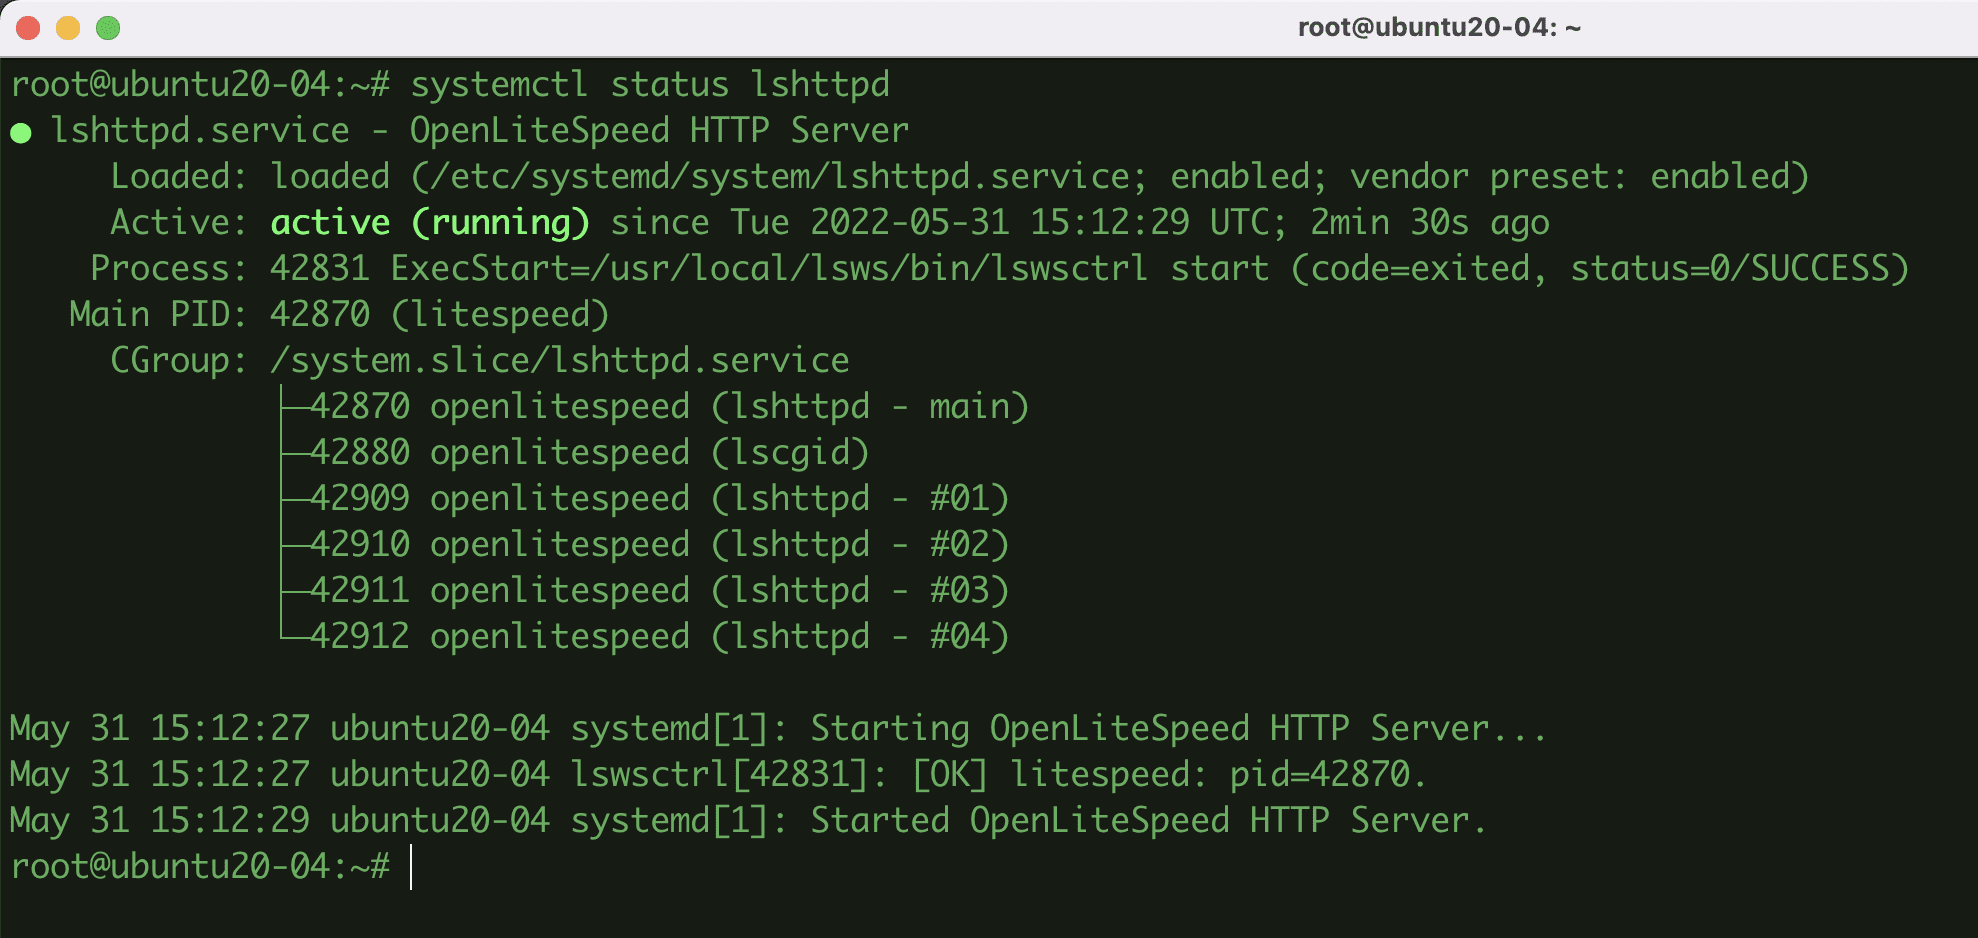The height and width of the screenshot is (938, 1978).
Task: Click the 'Starting OpenLiteSpeed HTTP Server...' log line
Action: [1178, 729]
